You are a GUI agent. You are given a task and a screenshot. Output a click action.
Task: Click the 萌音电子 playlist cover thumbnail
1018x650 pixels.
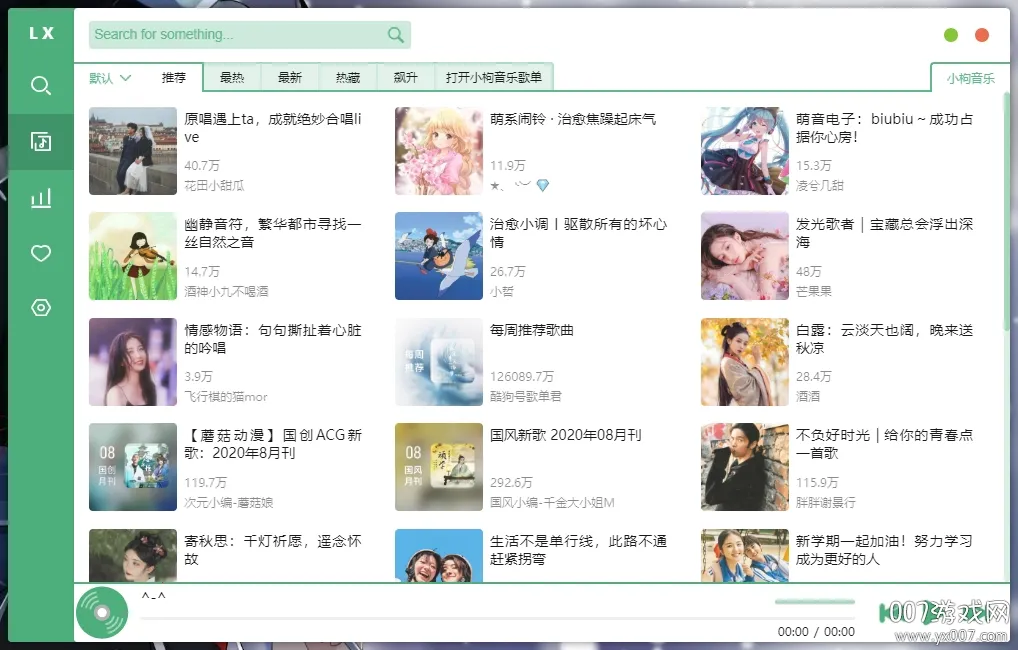[744, 151]
